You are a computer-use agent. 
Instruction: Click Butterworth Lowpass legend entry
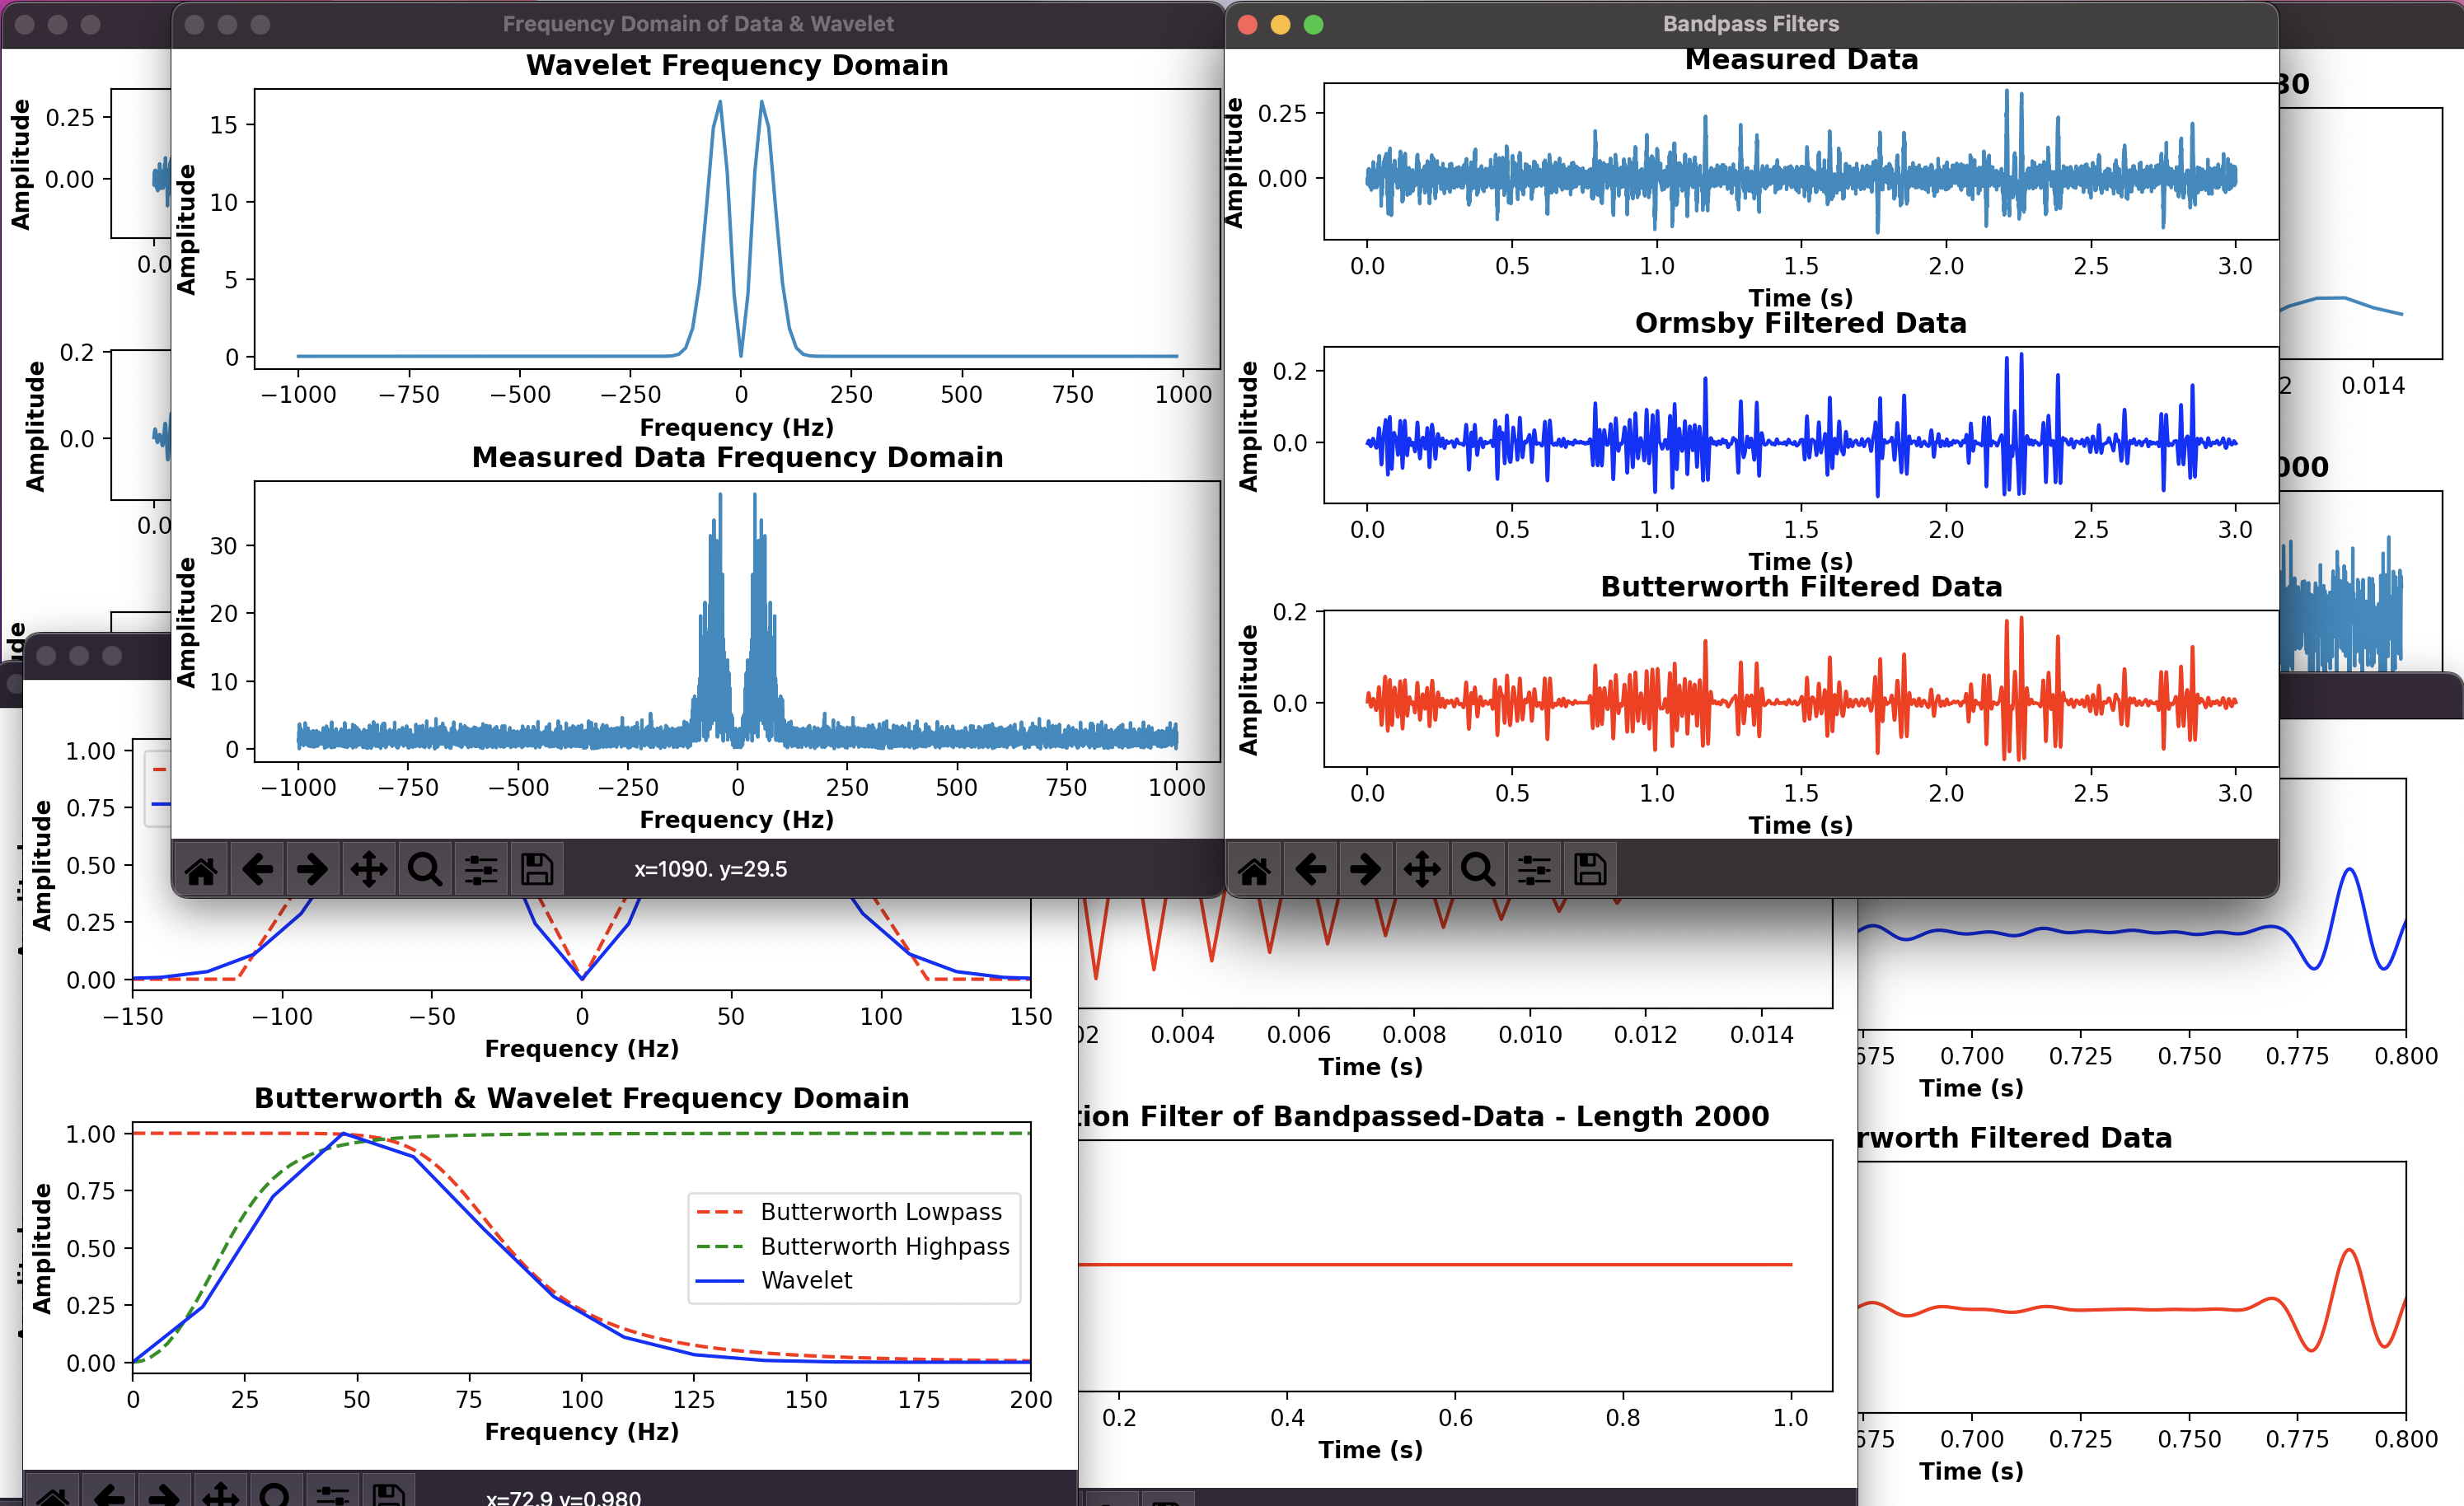(x=880, y=1212)
